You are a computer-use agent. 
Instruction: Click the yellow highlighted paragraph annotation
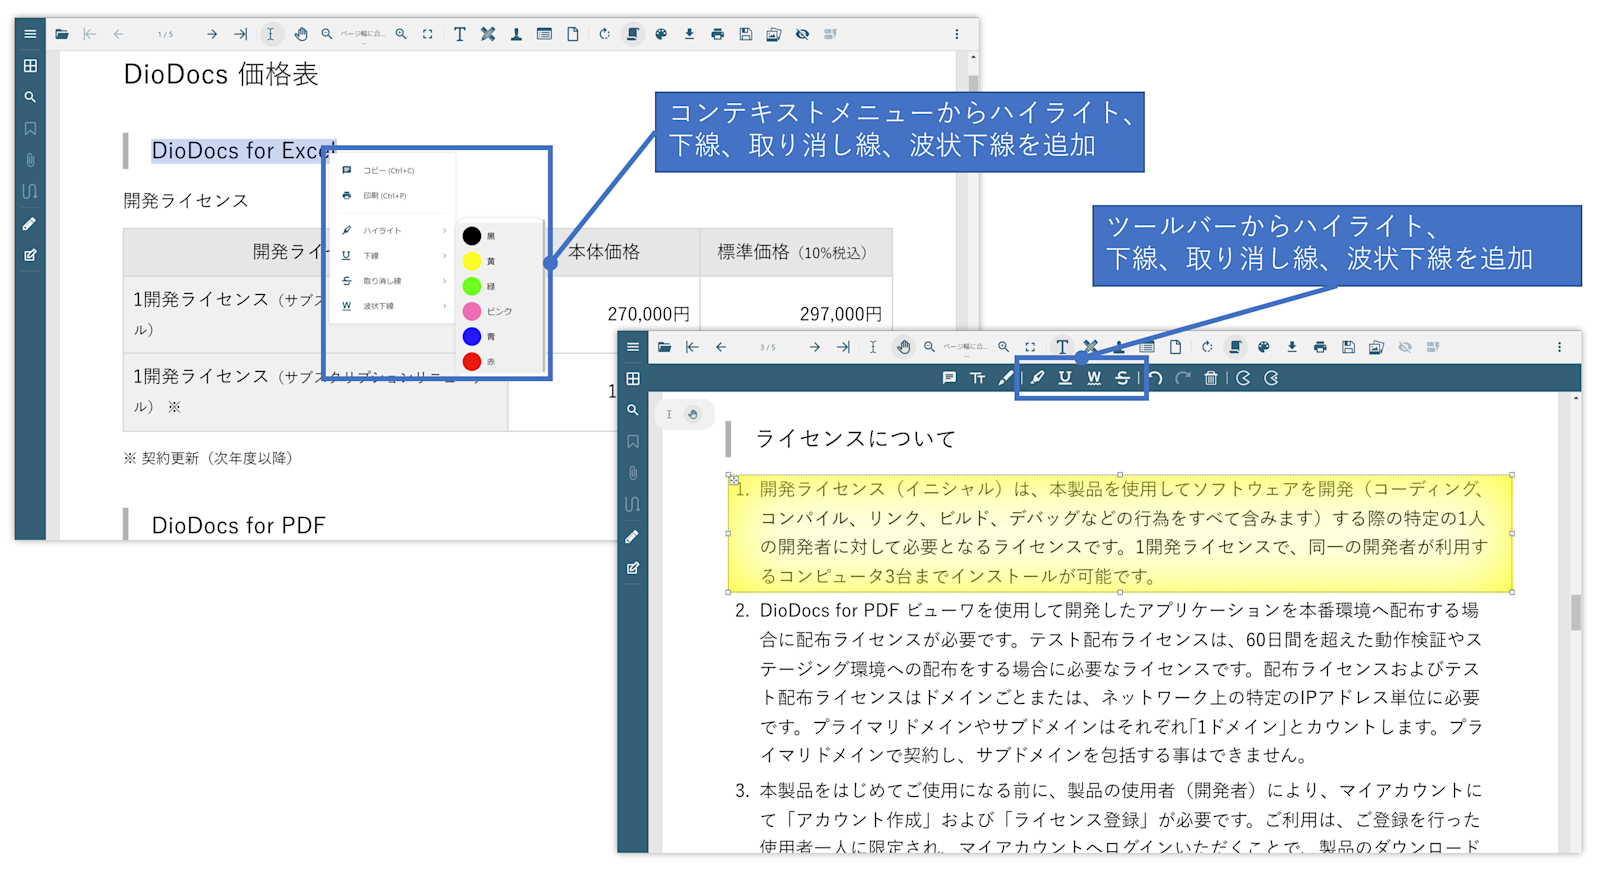(1120, 533)
